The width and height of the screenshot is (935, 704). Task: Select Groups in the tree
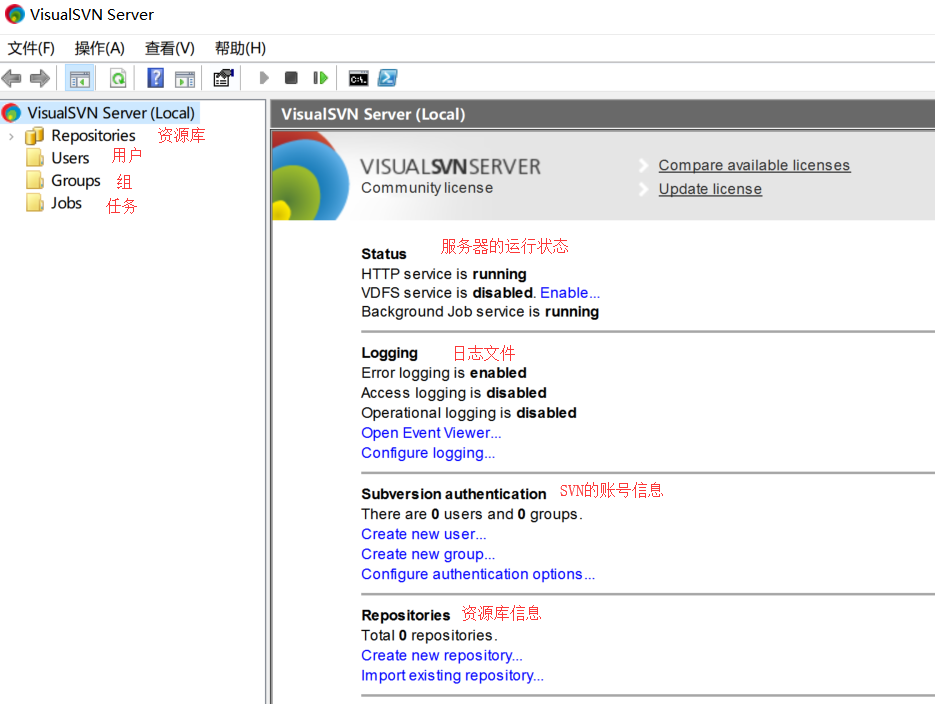76,181
